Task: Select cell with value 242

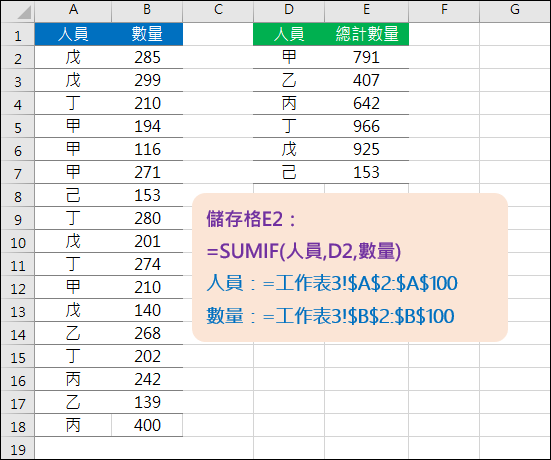Action: (x=147, y=379)
